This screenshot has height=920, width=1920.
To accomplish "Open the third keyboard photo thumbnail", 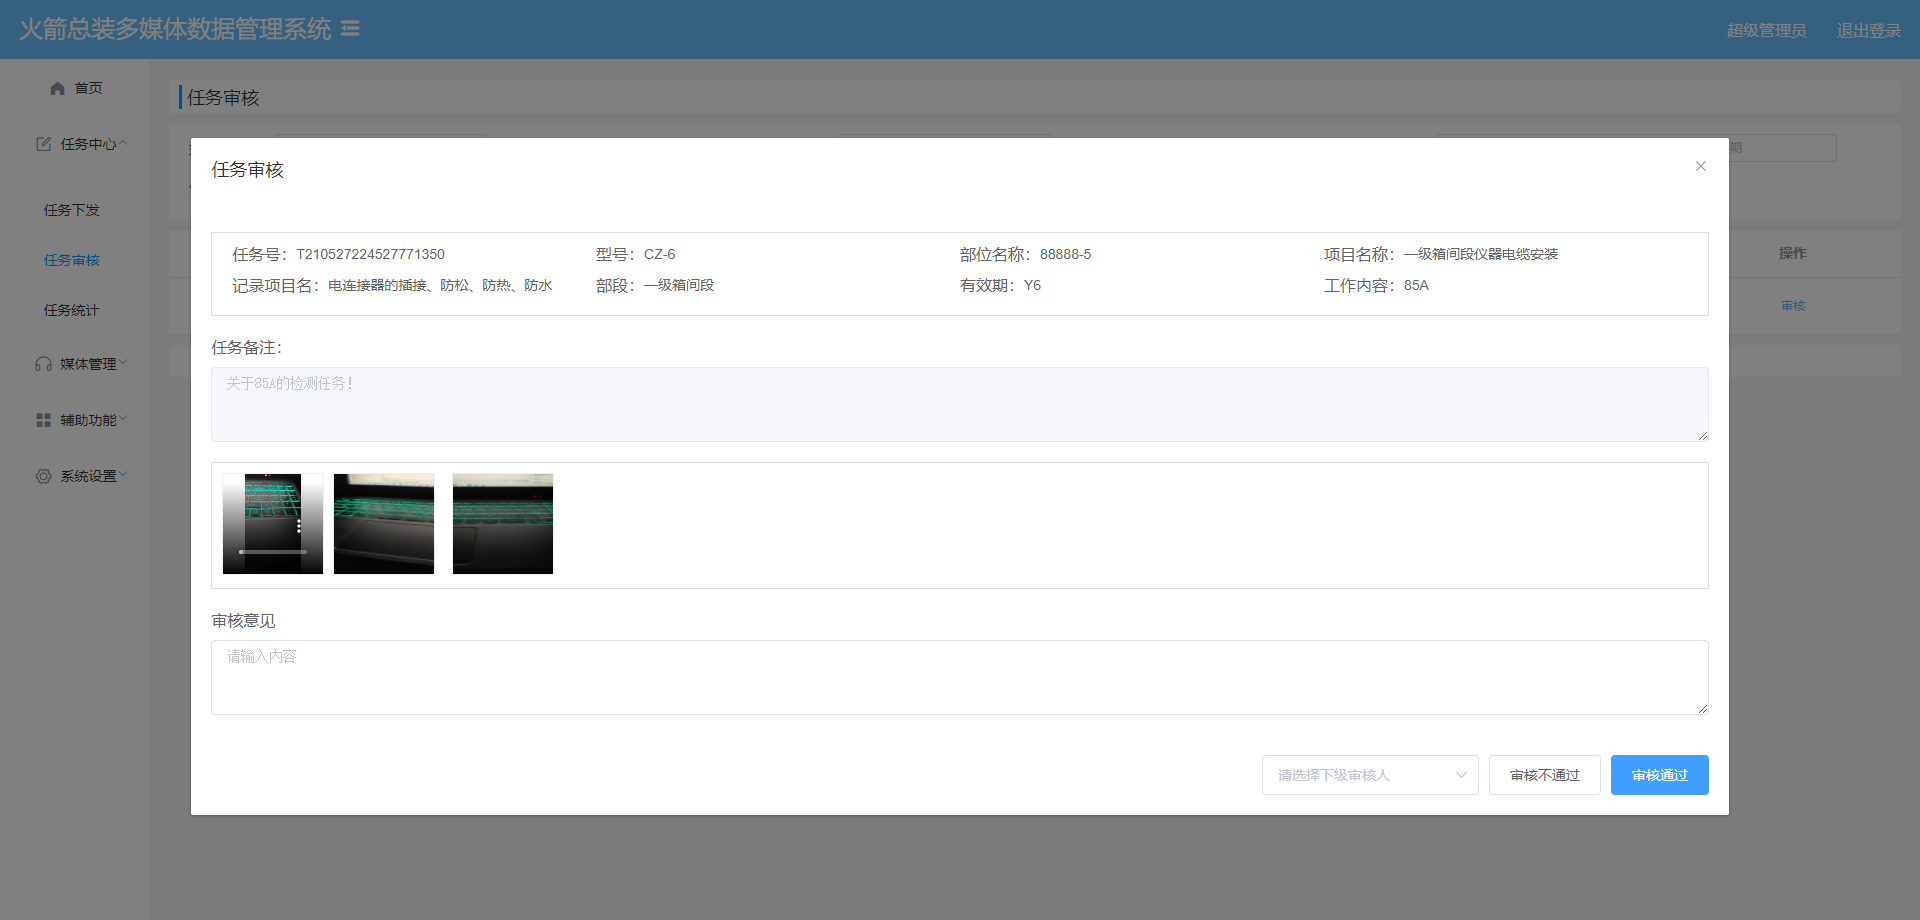I will [x=502, y=524].
